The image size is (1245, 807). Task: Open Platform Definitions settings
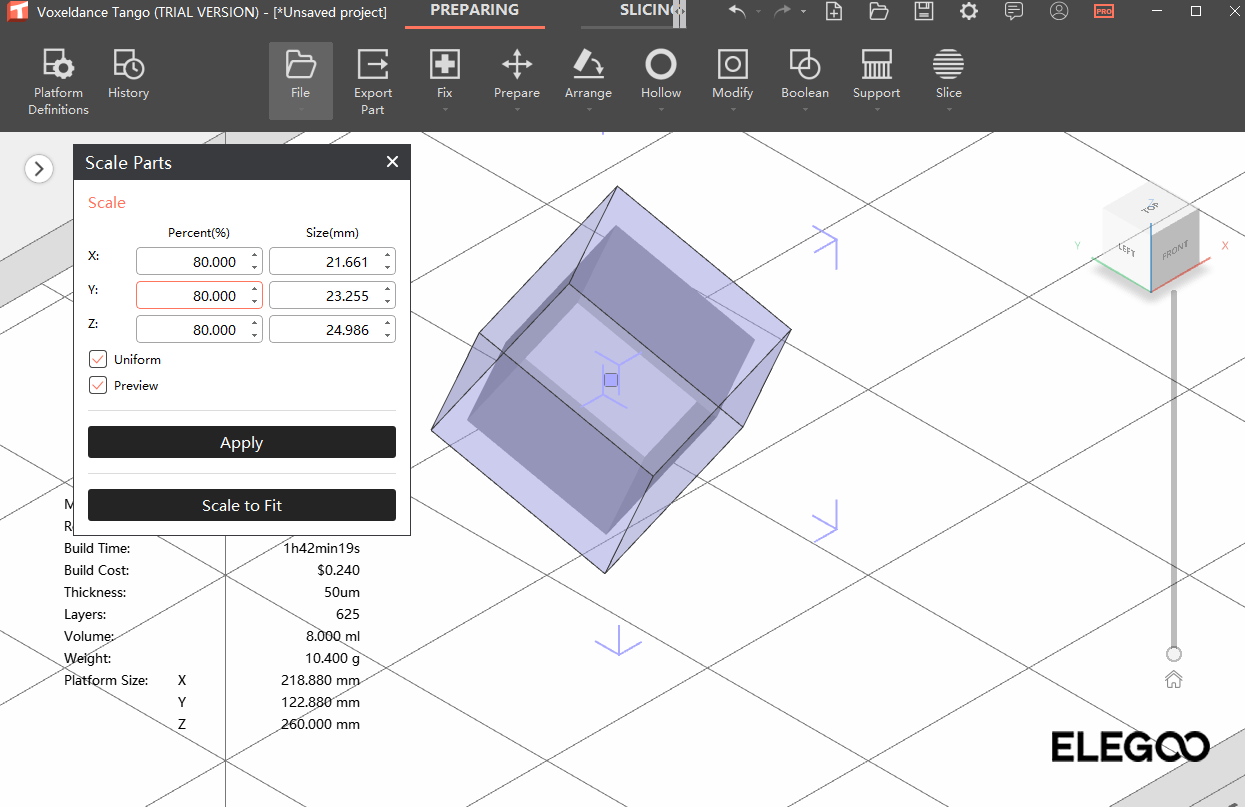coord(59,82)
